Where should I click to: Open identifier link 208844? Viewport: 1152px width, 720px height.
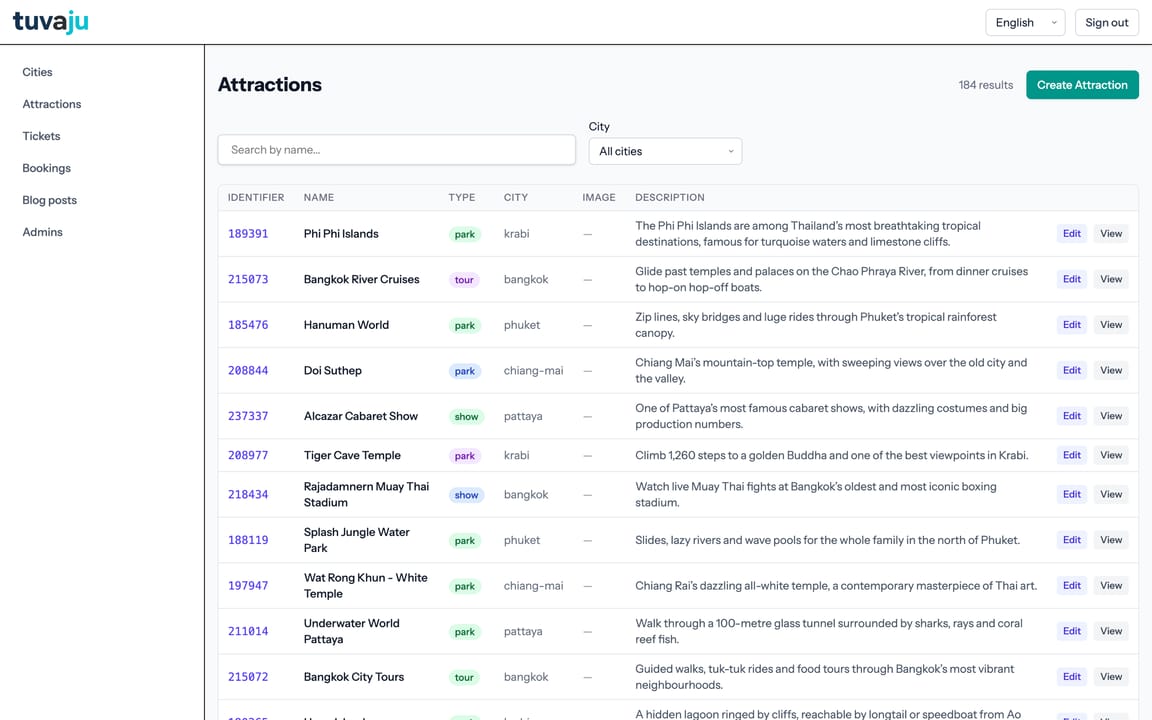click(248, 370)
